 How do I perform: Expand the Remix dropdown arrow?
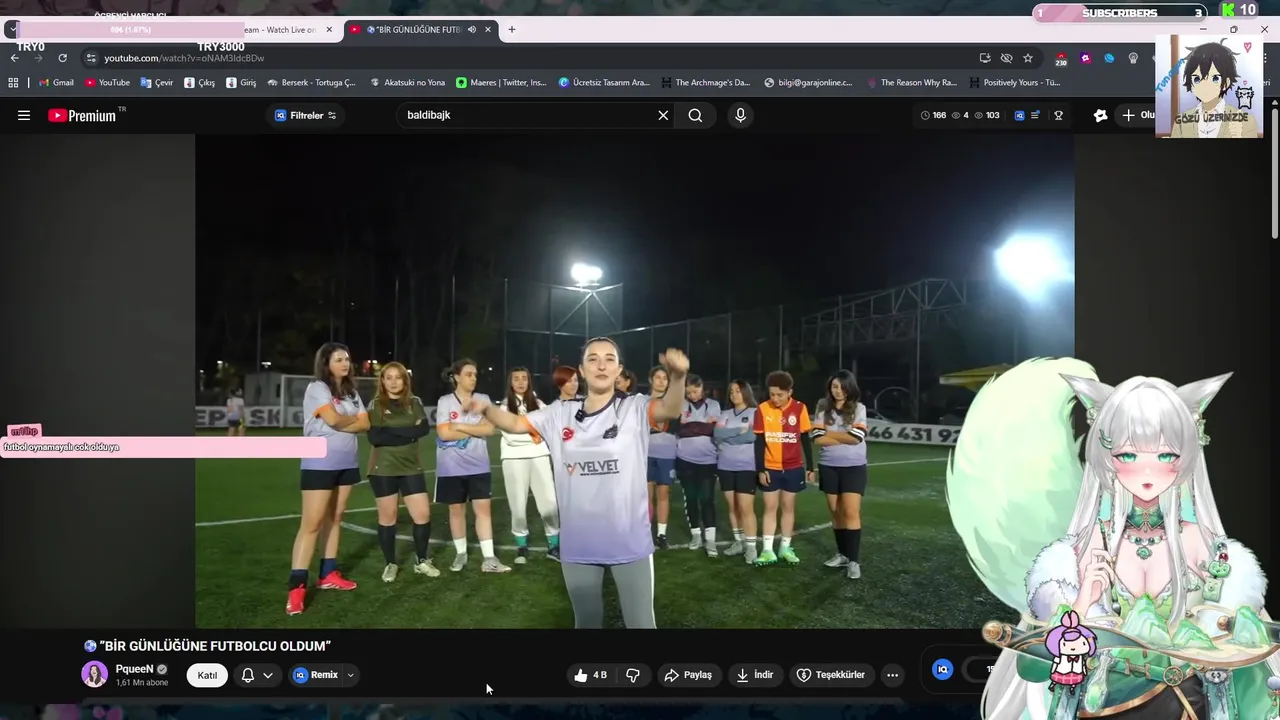(x=350, y=675)
